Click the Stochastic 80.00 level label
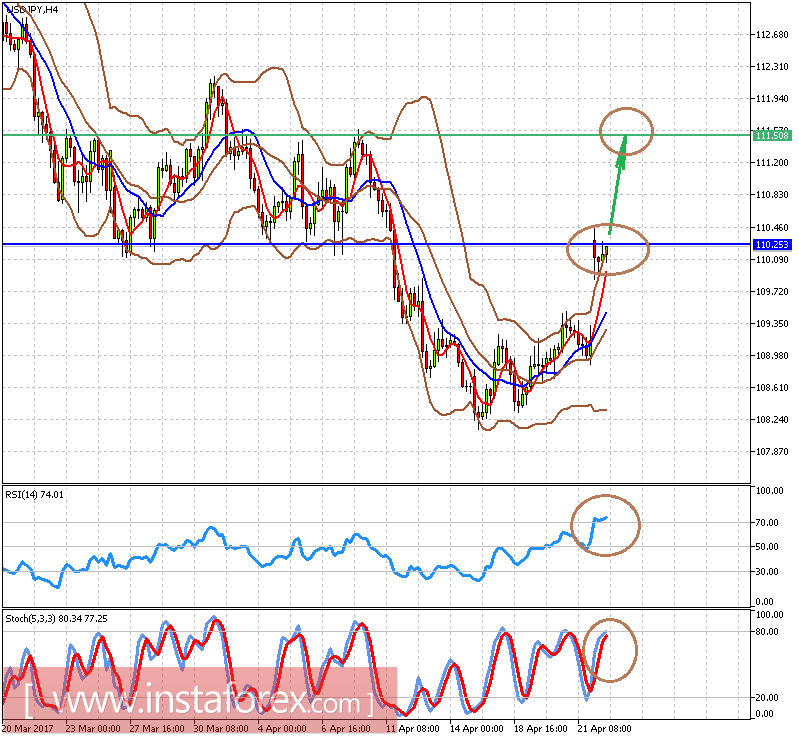 click(768, 632)
